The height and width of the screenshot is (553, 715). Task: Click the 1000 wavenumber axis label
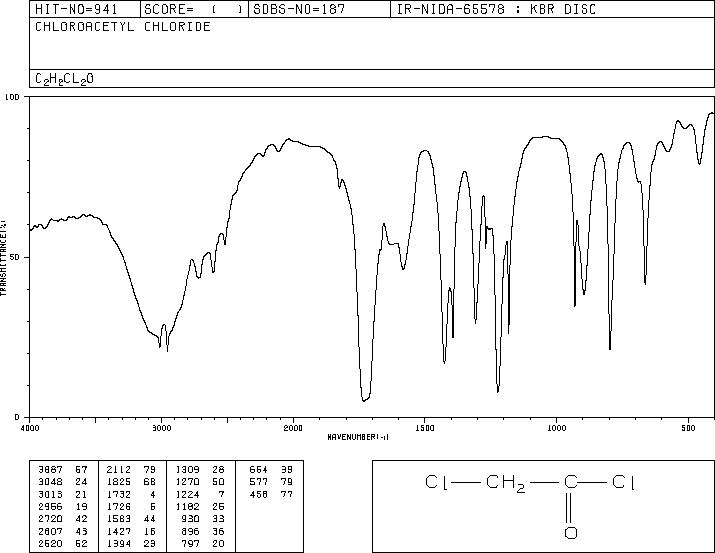click(x=556, y=428)
